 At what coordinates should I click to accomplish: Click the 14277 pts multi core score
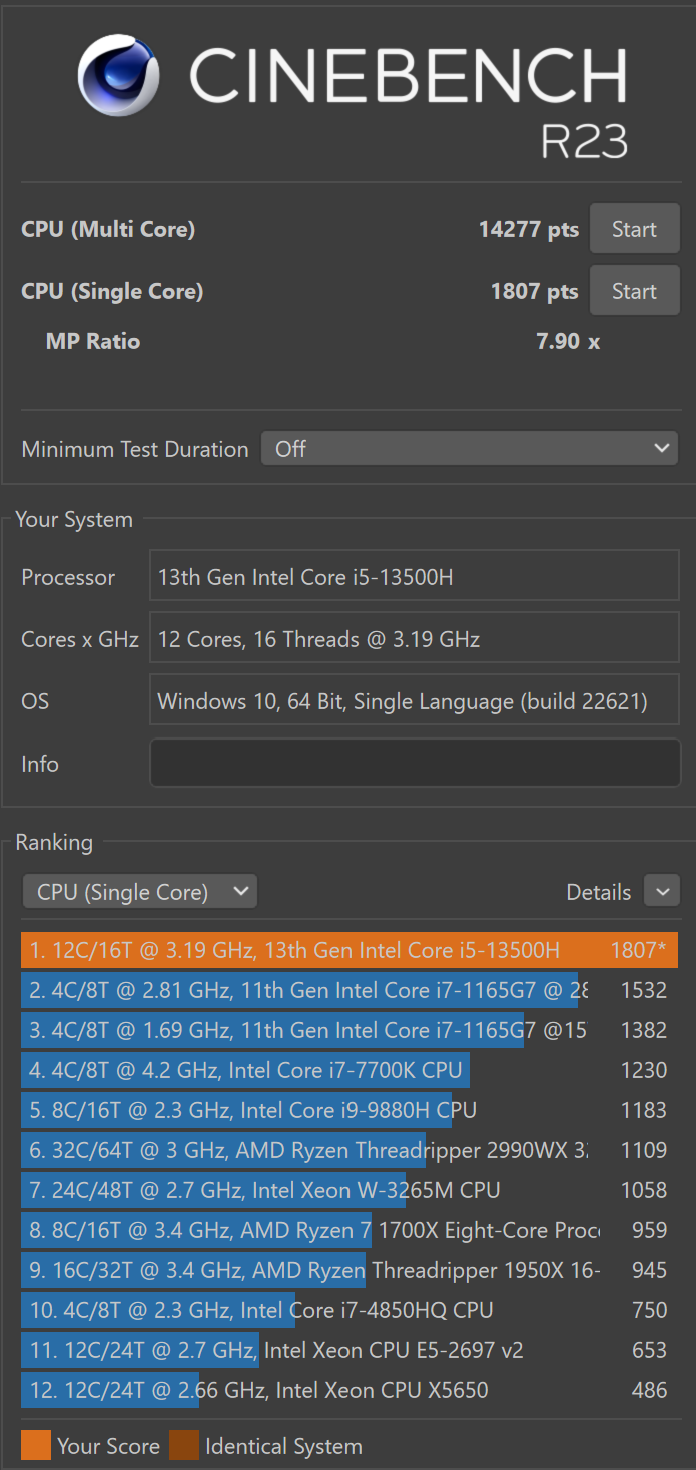click(x=529, y=229)
